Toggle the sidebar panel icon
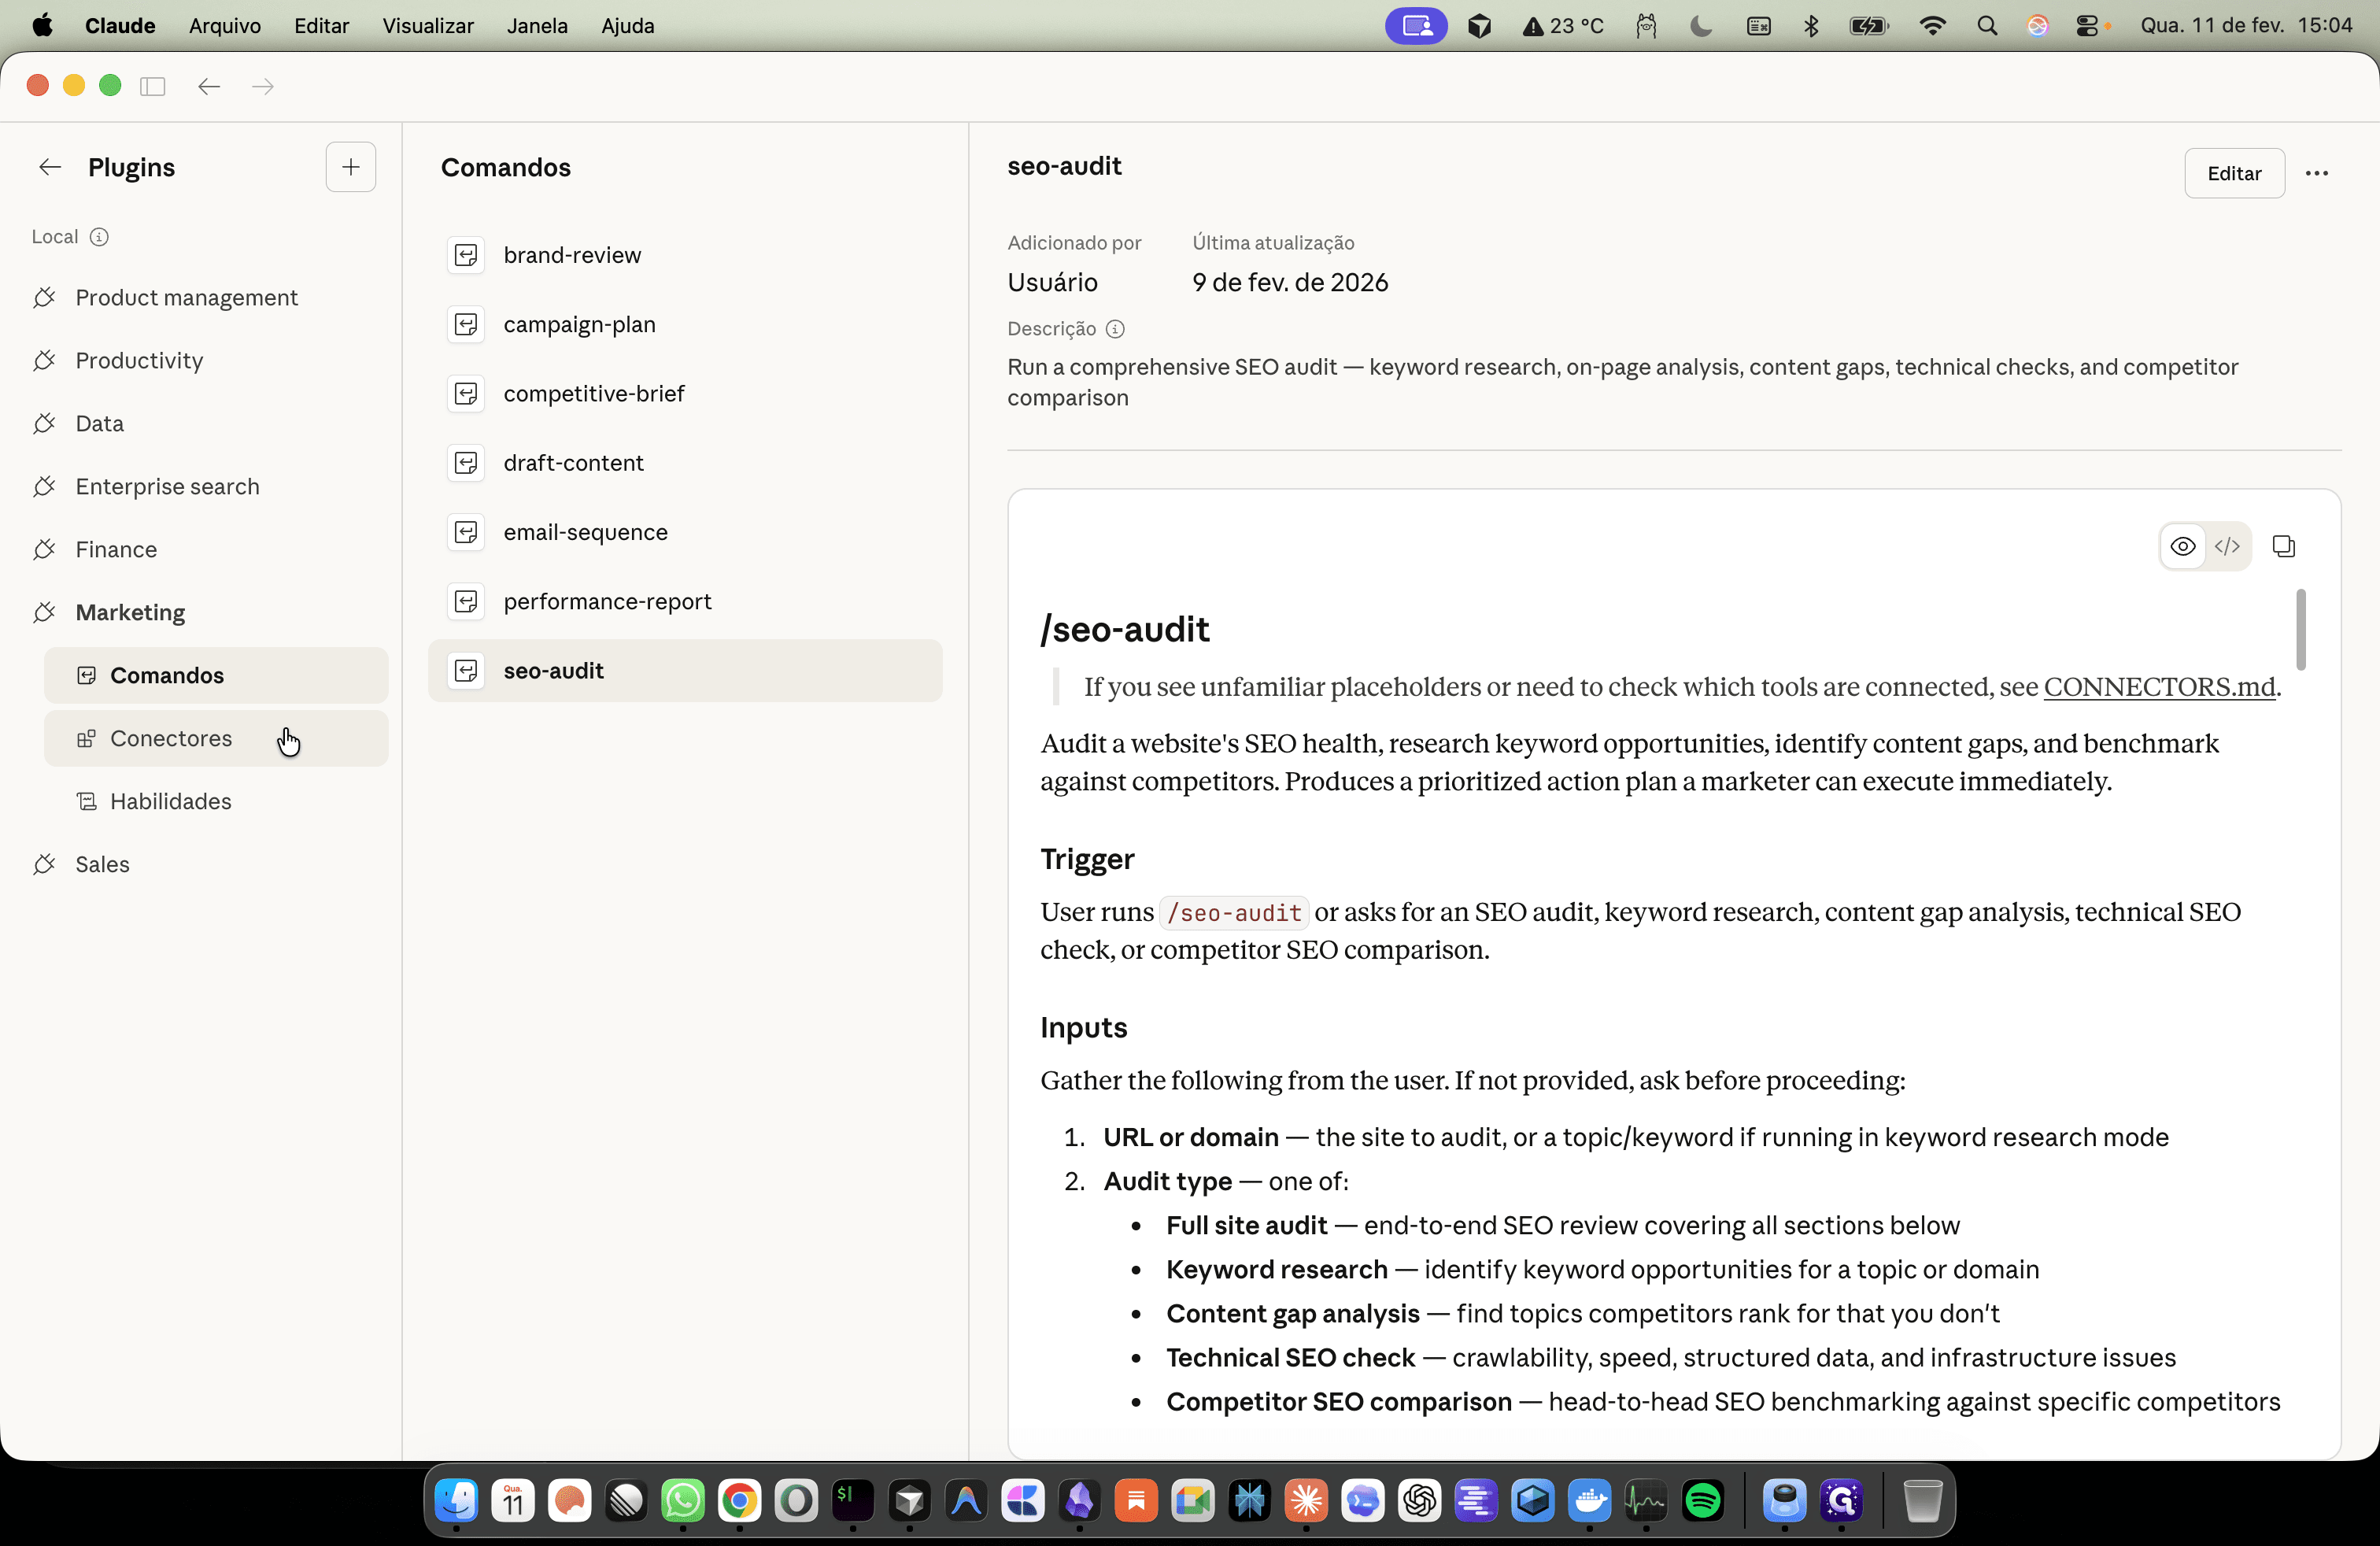 pyautogui.click(x=152, y=86)
